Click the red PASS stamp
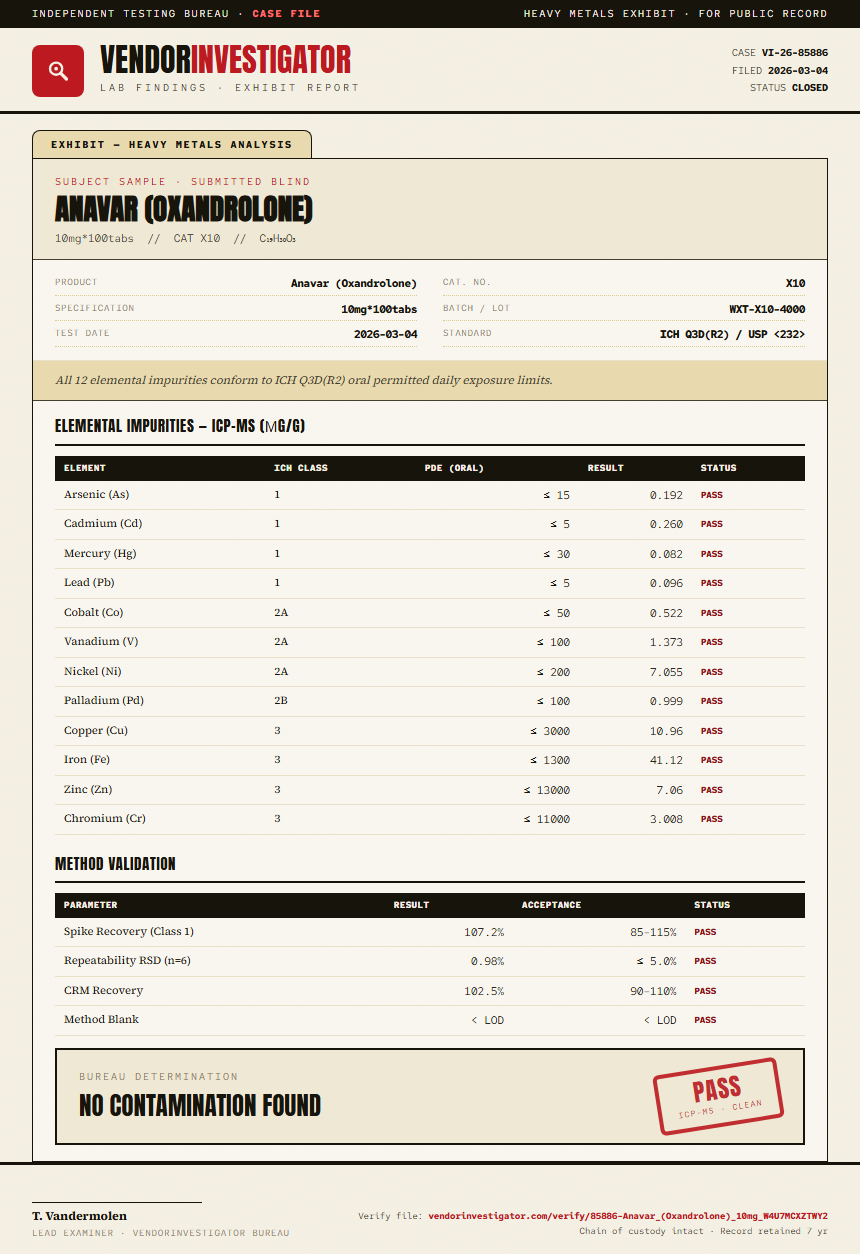 (718, 1096)
